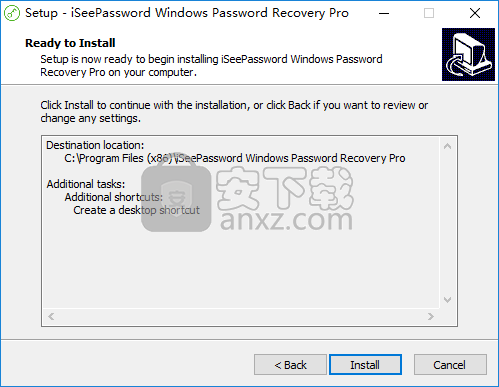Go back with the Back button

click(290, 365)
